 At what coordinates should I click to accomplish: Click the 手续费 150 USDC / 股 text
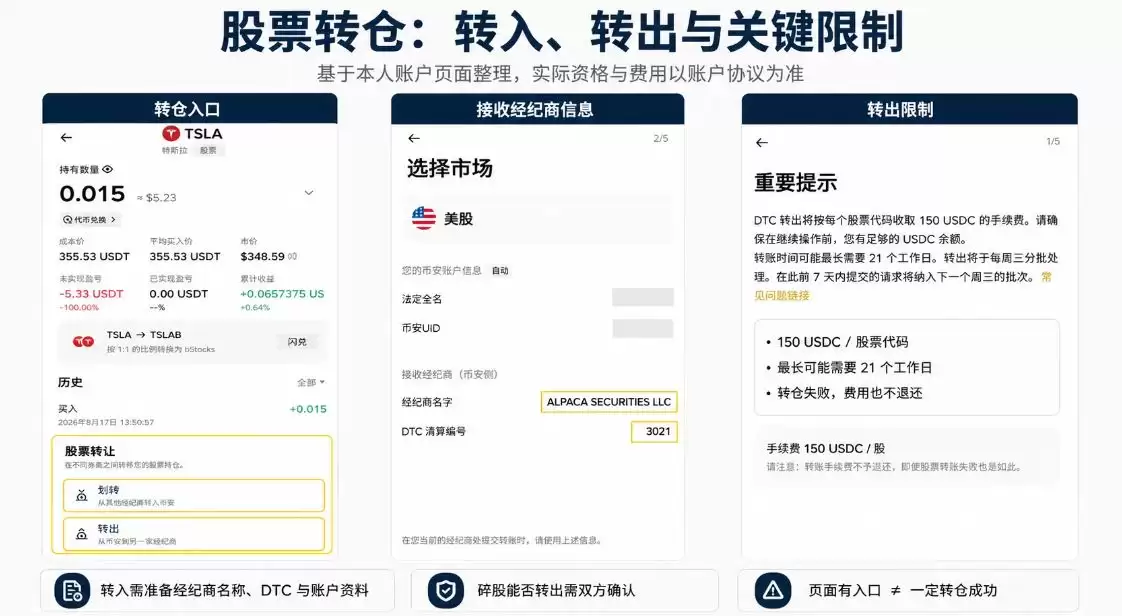pos(826,449)
